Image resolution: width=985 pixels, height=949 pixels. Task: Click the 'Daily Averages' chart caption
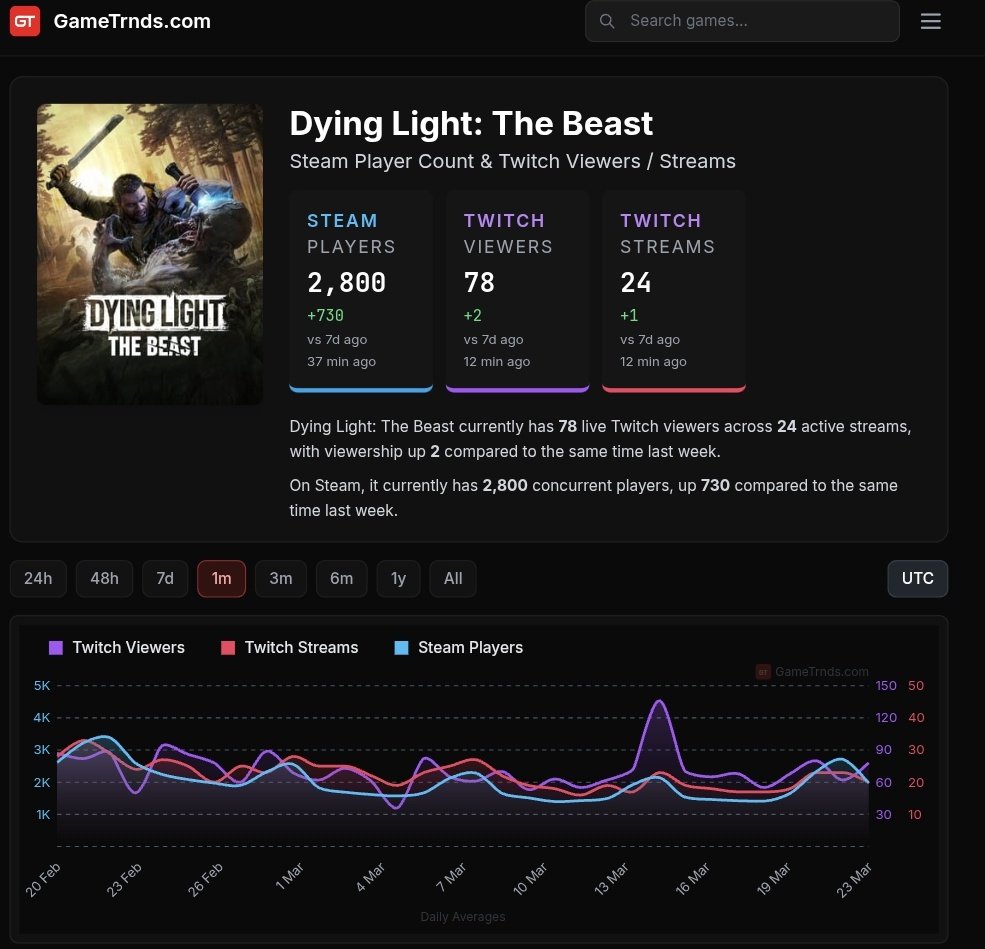[x=463, y=916]
